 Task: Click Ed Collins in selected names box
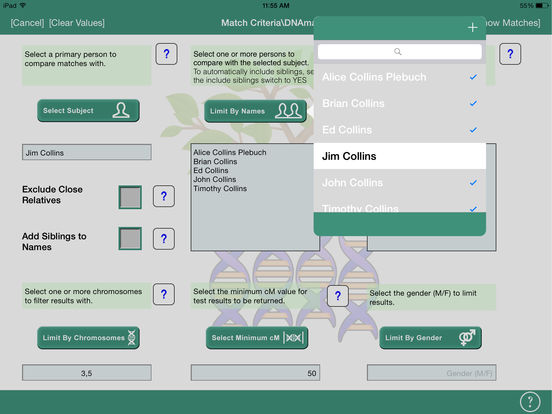click(211, 170)
